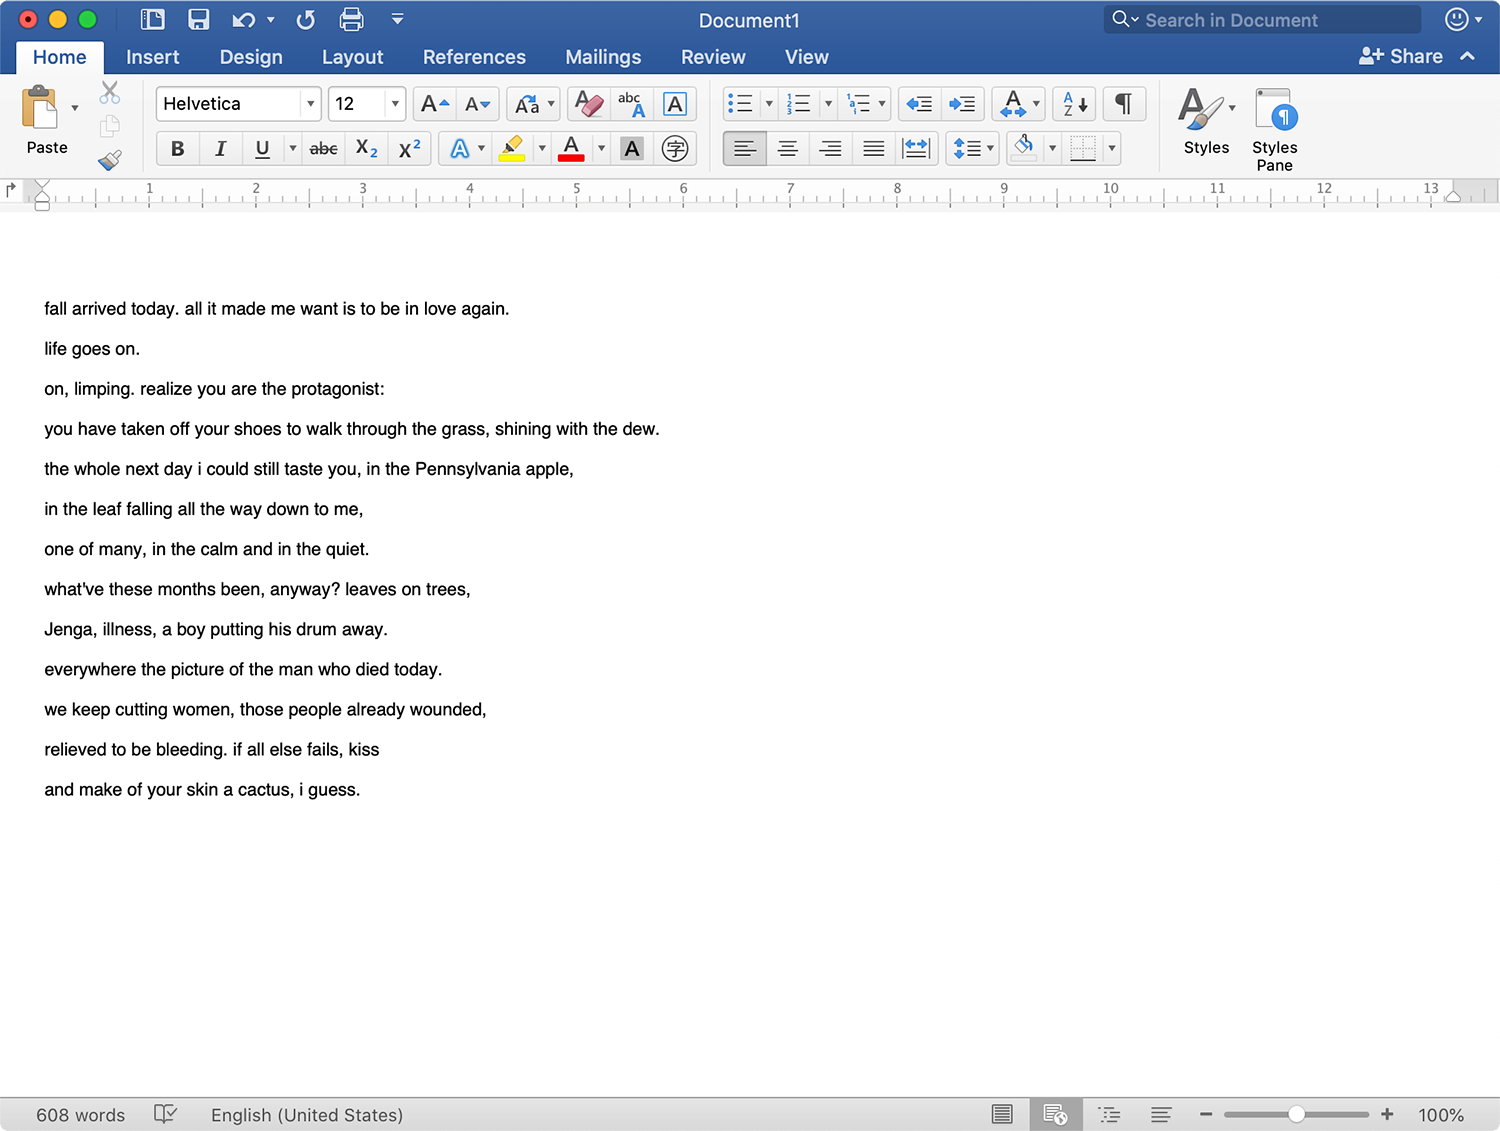Open the bullet list style dropdown arrow

pyautogui.click(x=769, y=104)
